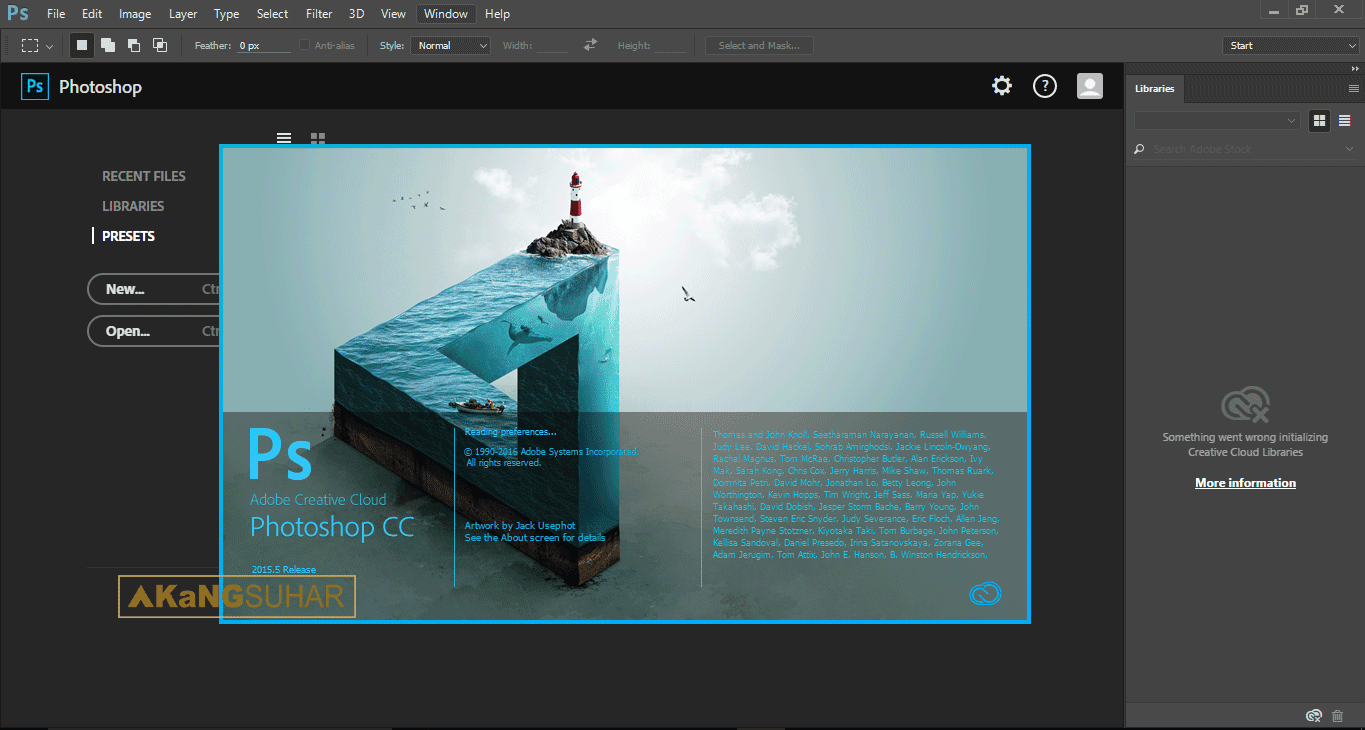This screenshot has height=730, width=1365.
Task: Click the Height input field
Action: [671, 45]
